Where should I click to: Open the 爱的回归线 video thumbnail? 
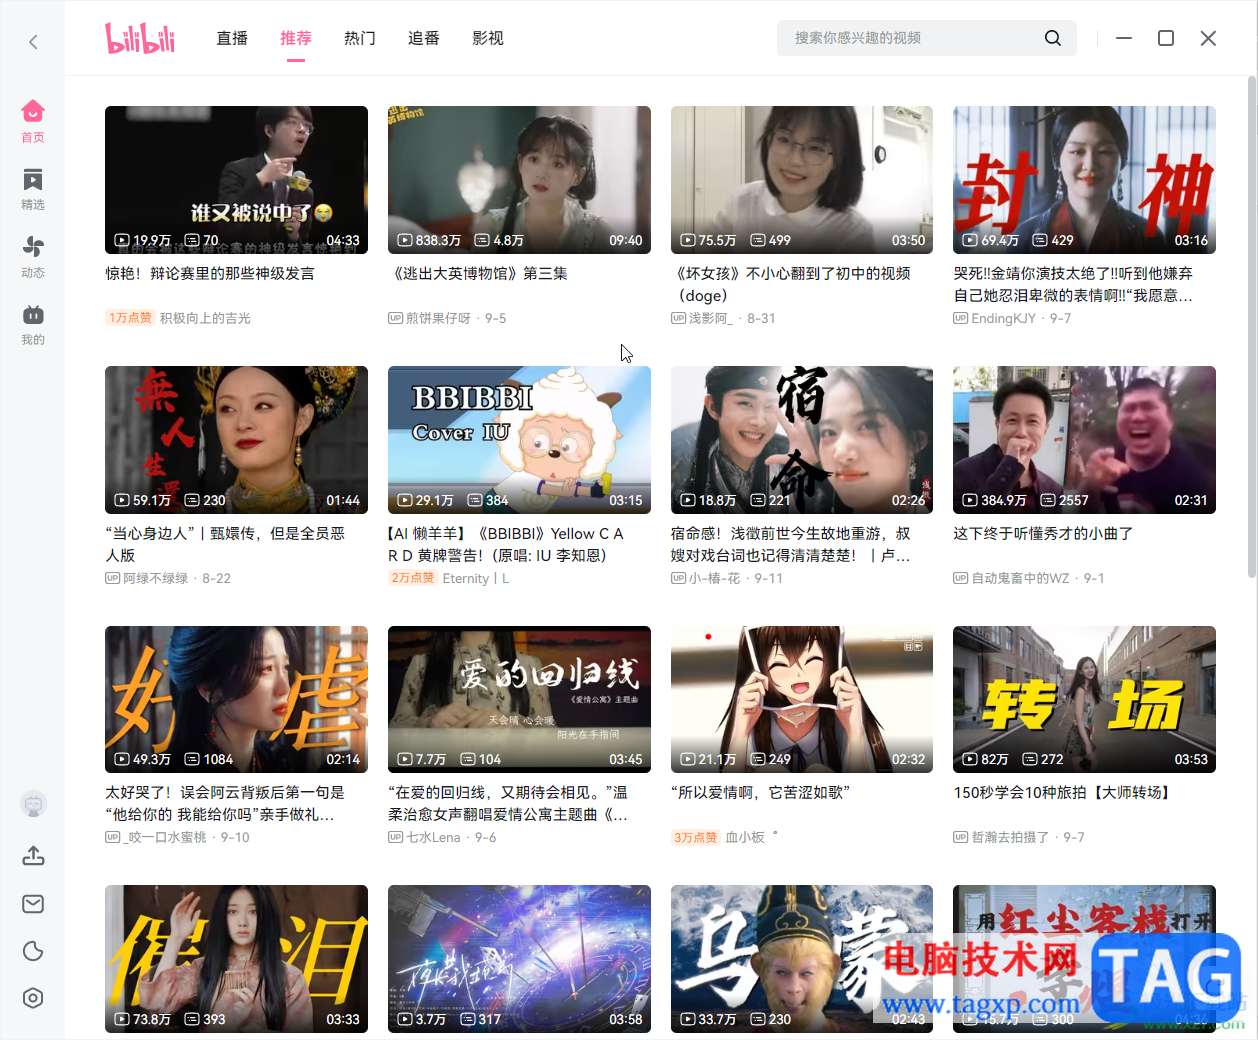coord(519,699)
